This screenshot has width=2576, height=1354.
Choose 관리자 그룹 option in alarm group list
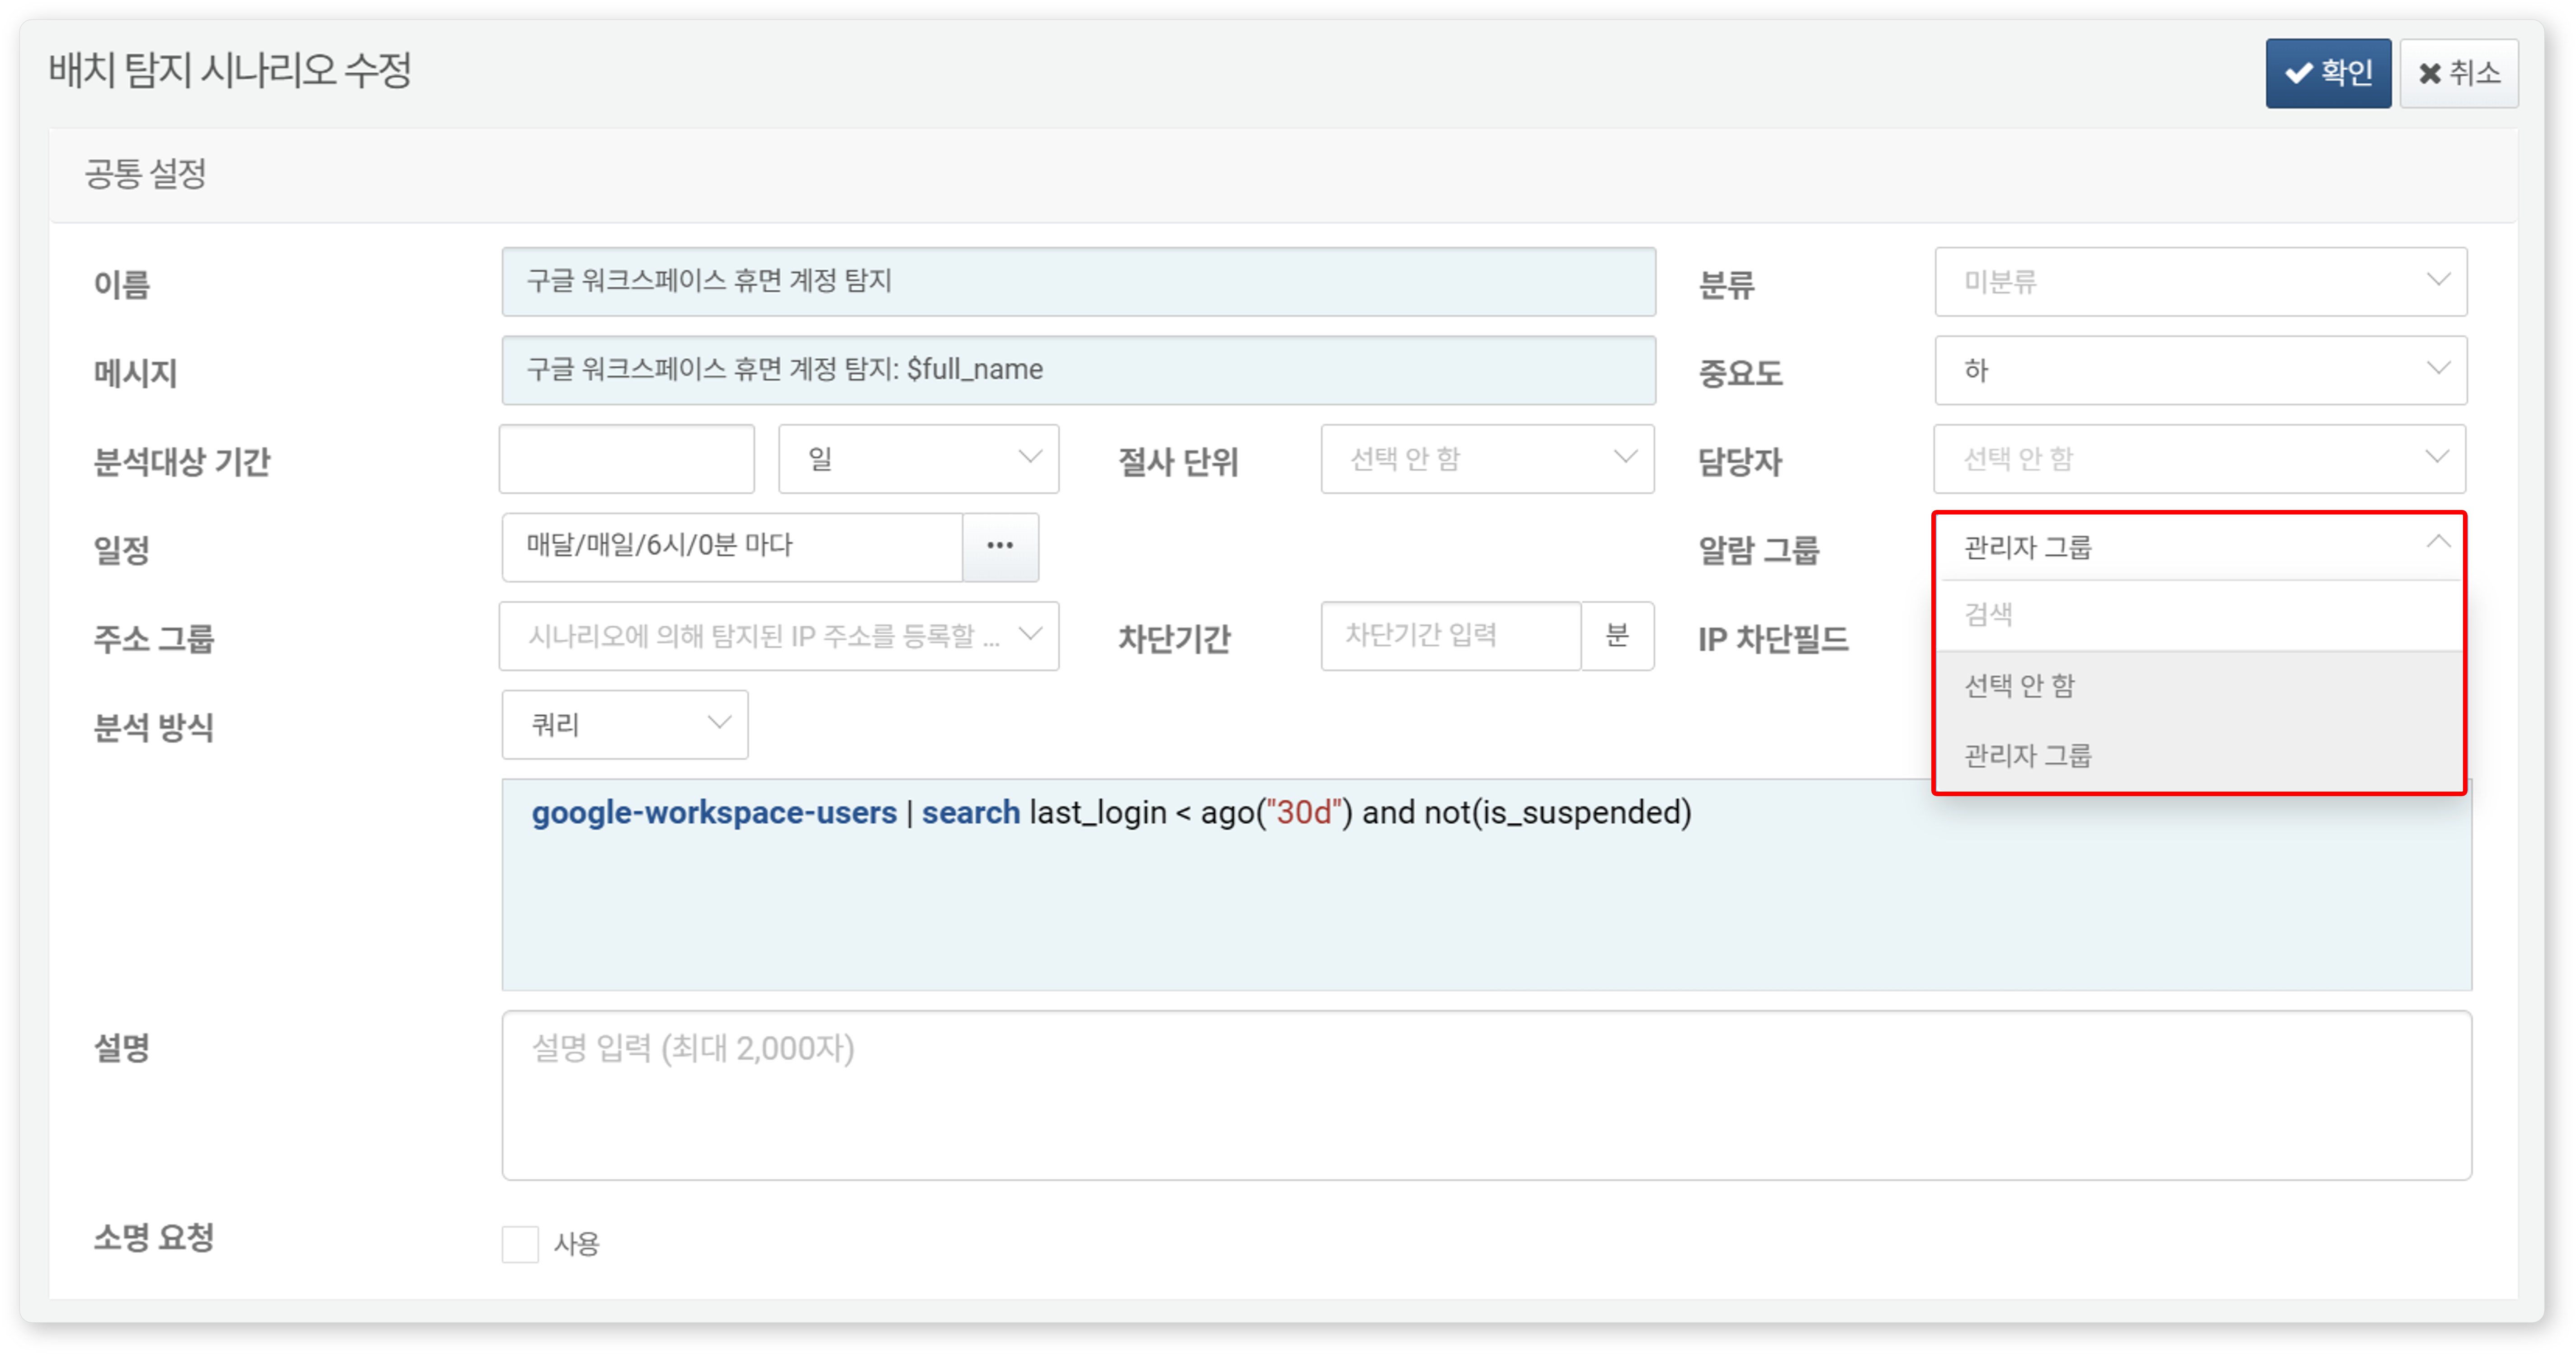[x=2200, y=756]
